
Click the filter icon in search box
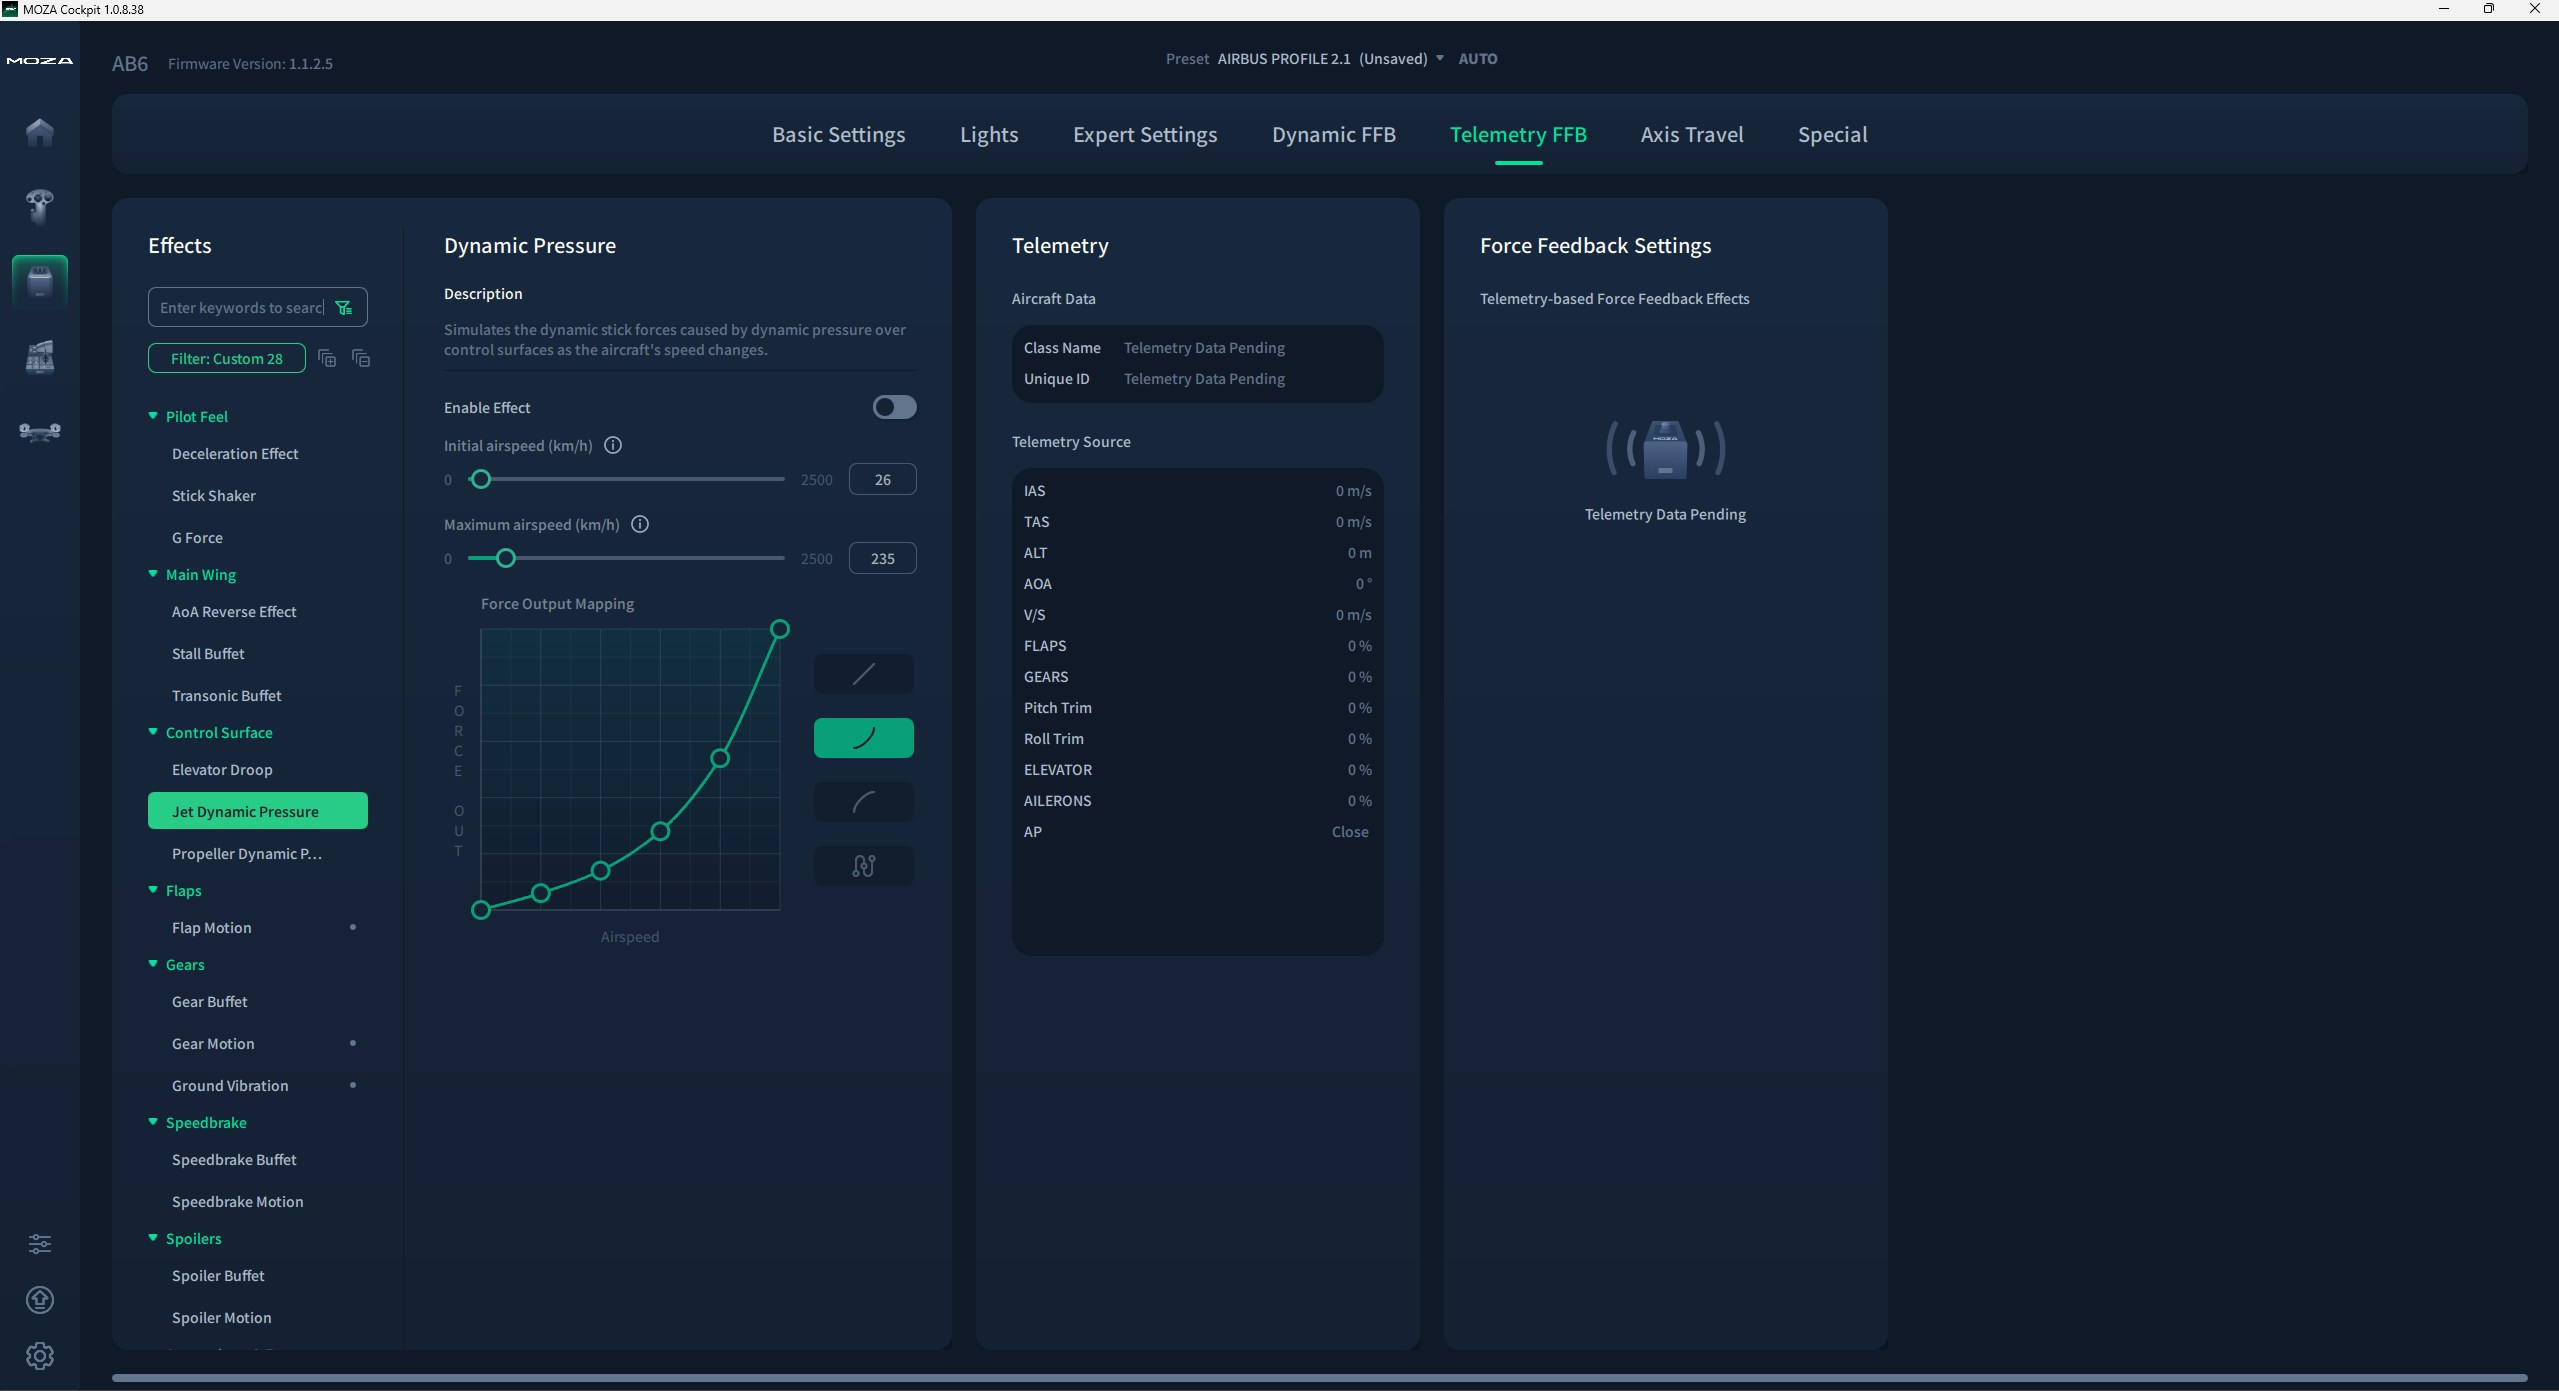(x=344, y=308)
